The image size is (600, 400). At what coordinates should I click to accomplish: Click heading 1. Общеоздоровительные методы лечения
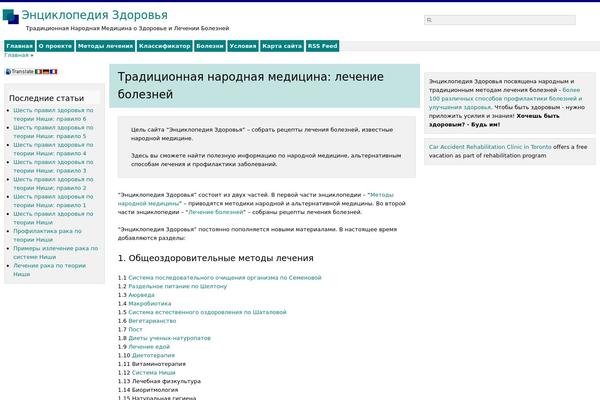point(215,258)
